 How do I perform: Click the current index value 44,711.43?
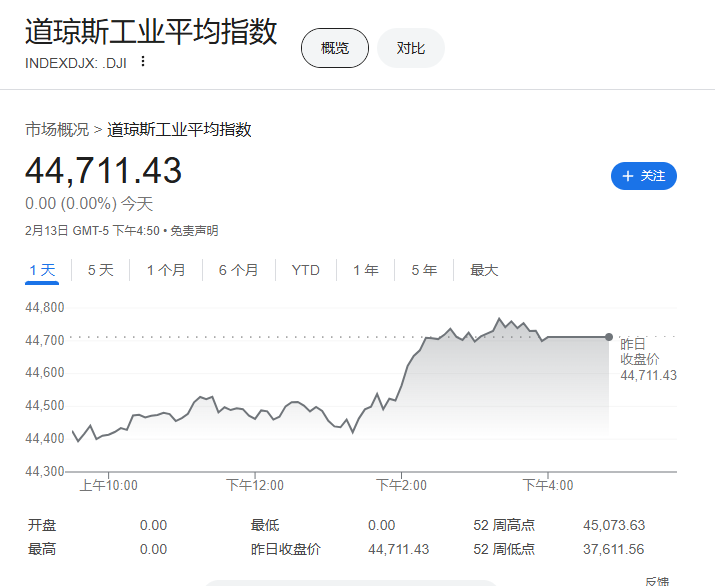[104, 171]
